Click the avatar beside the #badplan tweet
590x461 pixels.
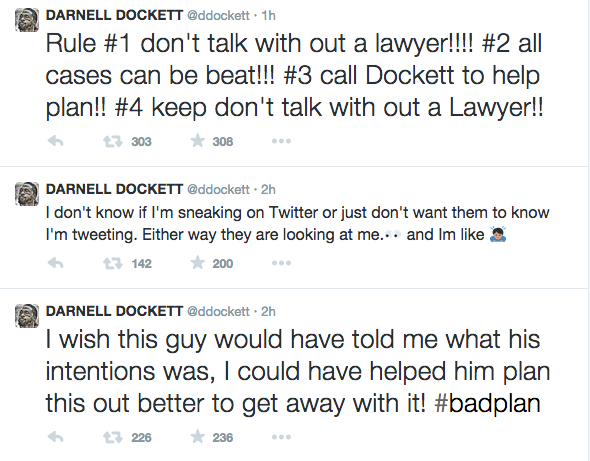click(x=27, y=316)
